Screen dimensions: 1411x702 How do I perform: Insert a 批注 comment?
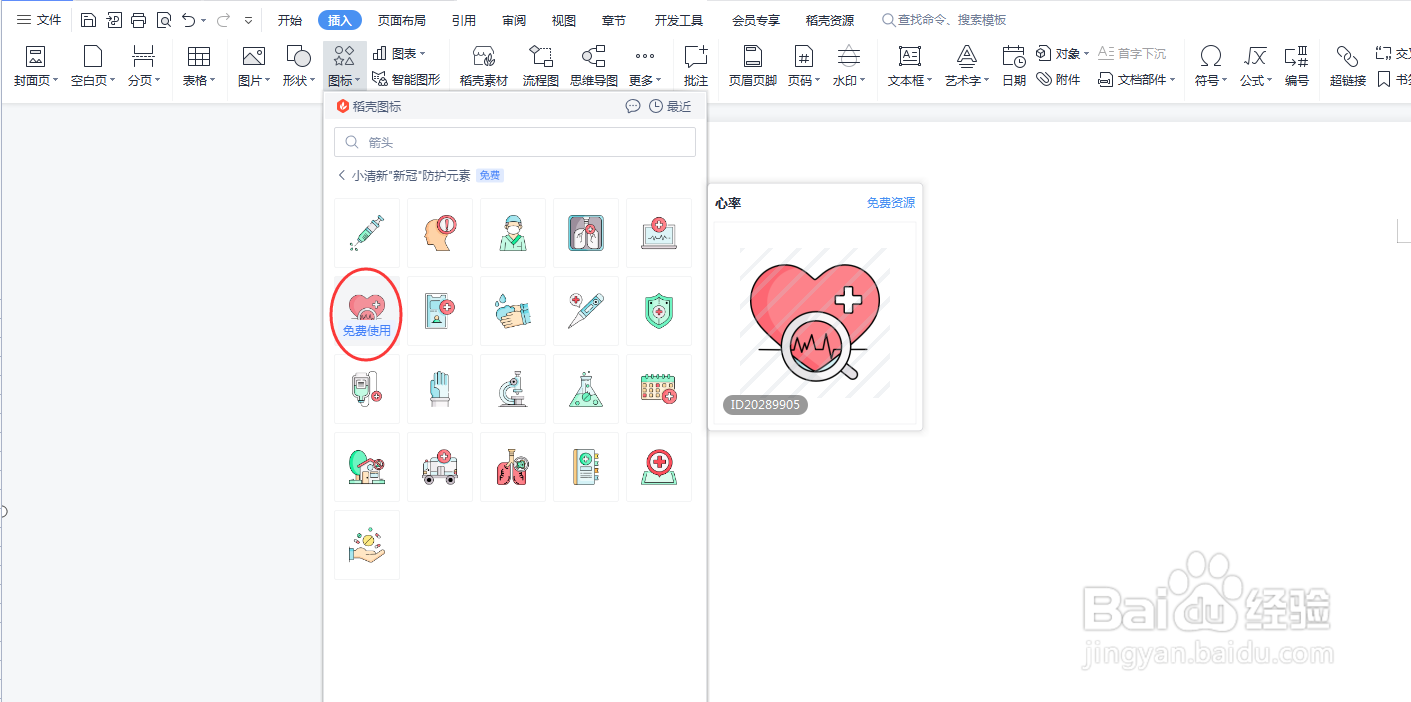pos(695,66)
